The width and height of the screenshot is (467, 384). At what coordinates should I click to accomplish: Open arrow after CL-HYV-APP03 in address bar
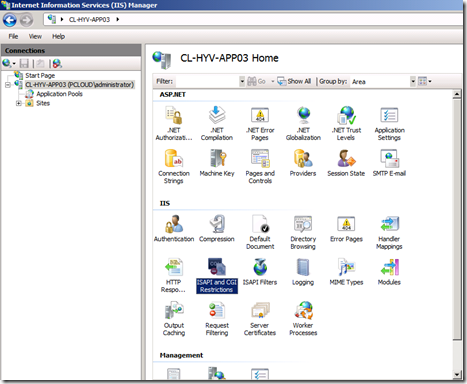click(x=118, y=20)
